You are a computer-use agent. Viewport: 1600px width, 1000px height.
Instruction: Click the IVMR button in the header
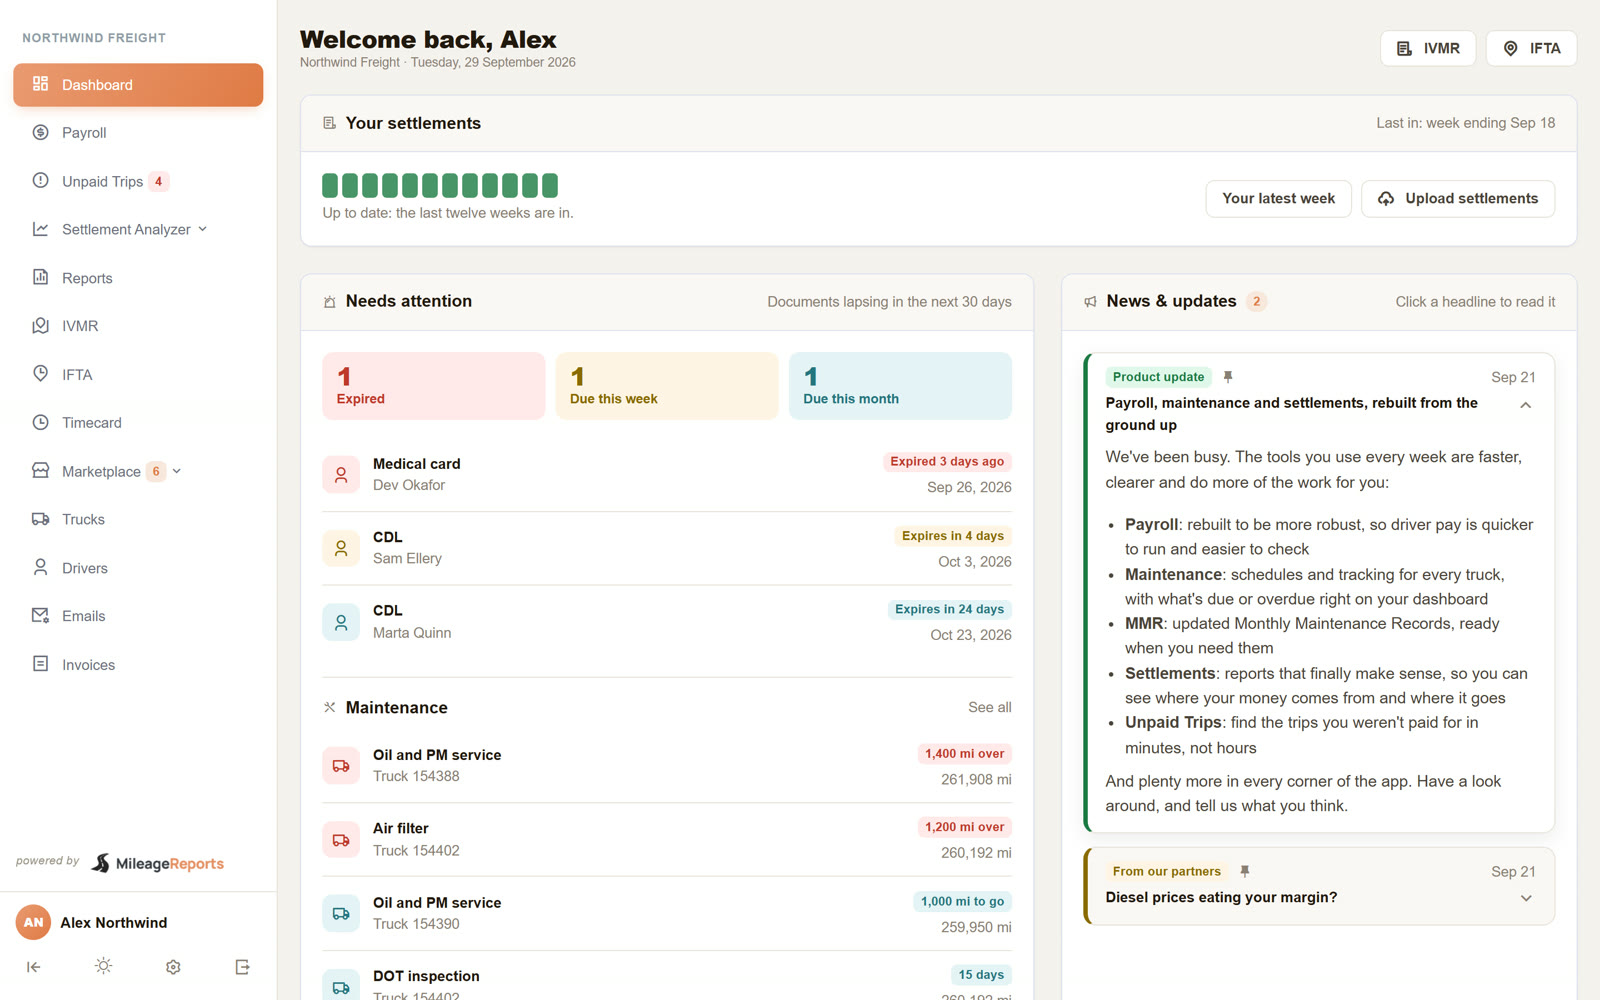pos(1428,48)
